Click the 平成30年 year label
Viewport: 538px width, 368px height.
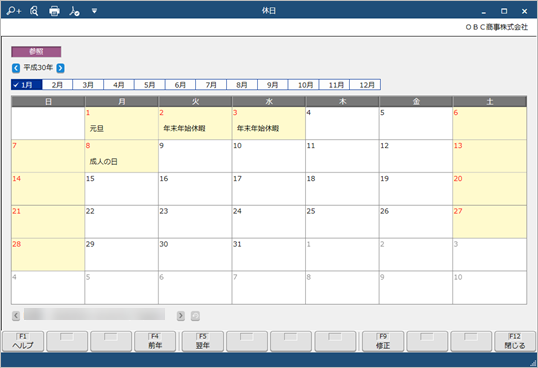pyautogui.click(x=38, y=68)
